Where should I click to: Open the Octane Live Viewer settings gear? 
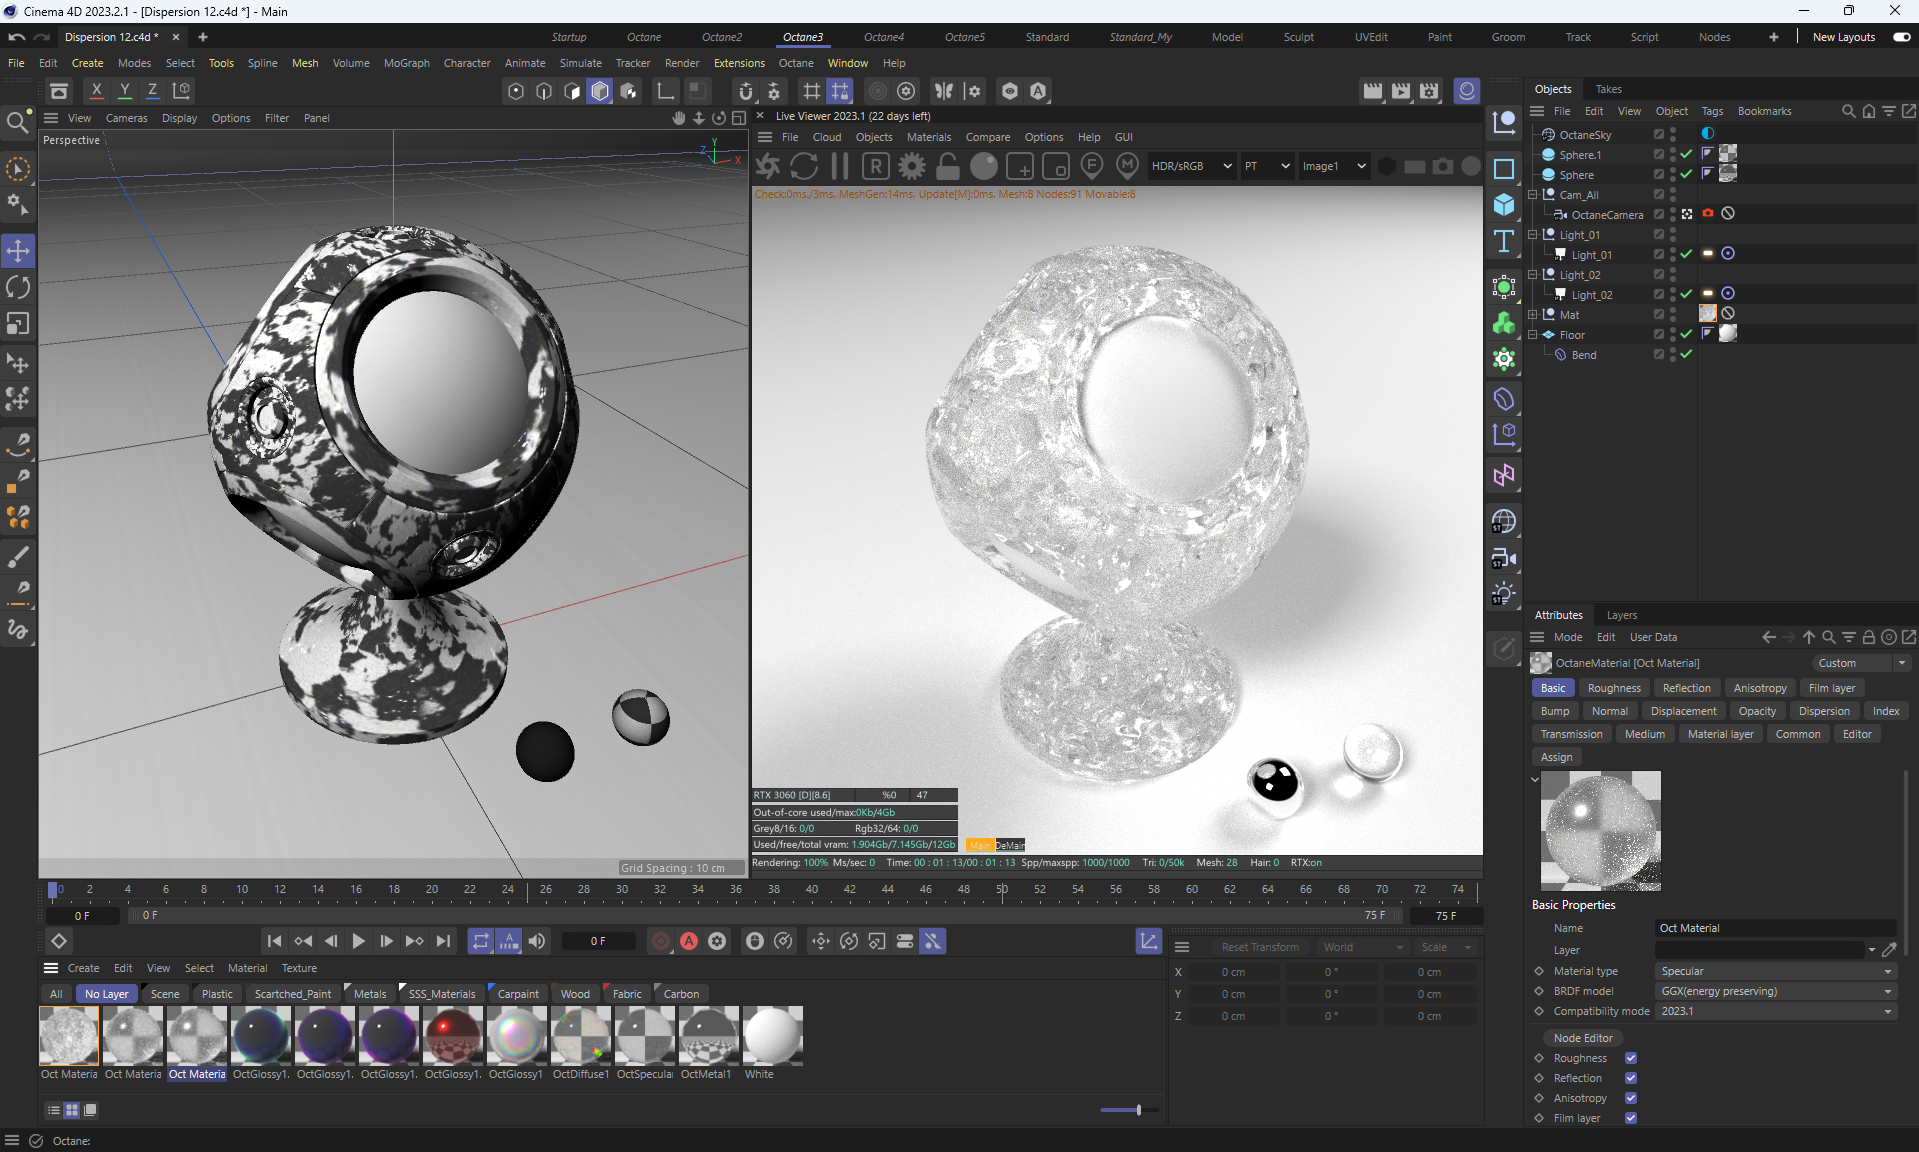pyautogui.click(x=912, y=166)
